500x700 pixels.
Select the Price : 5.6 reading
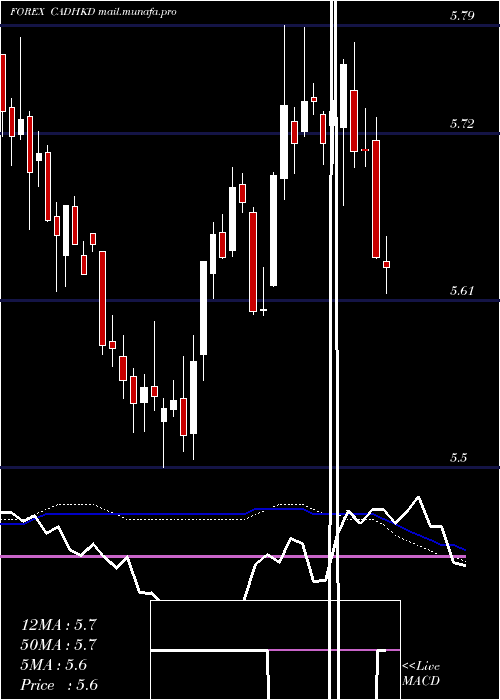pyautogui.click(x=59, y=685)
